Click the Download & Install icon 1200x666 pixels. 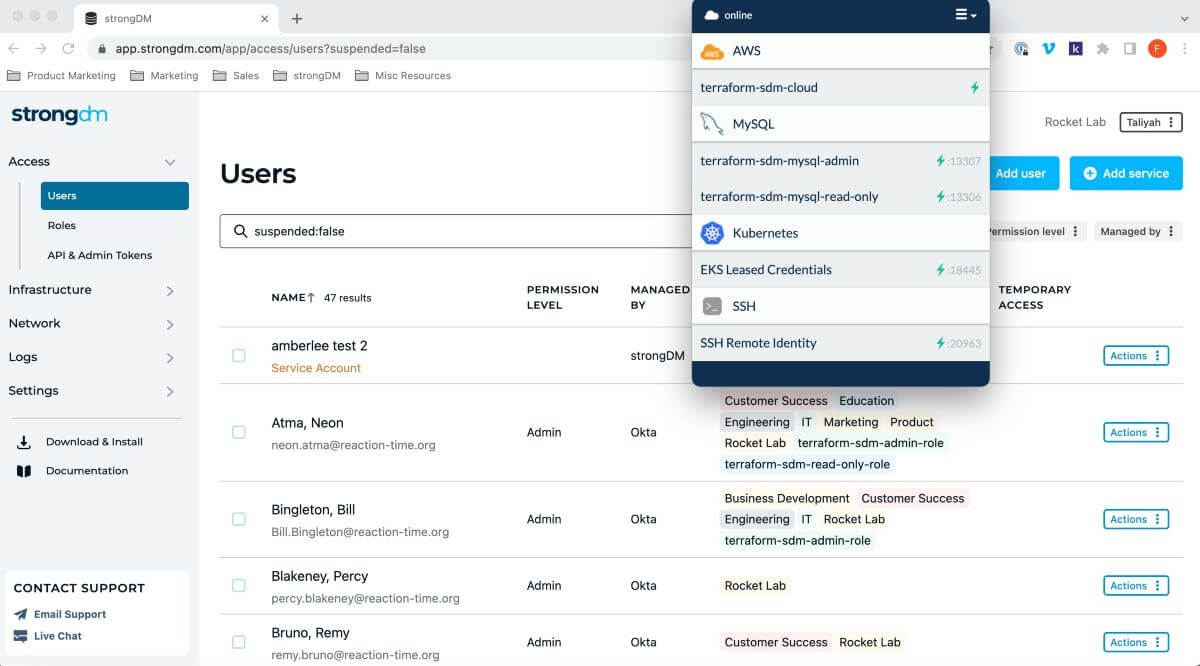pyautogui.click(x=24, y=442)
